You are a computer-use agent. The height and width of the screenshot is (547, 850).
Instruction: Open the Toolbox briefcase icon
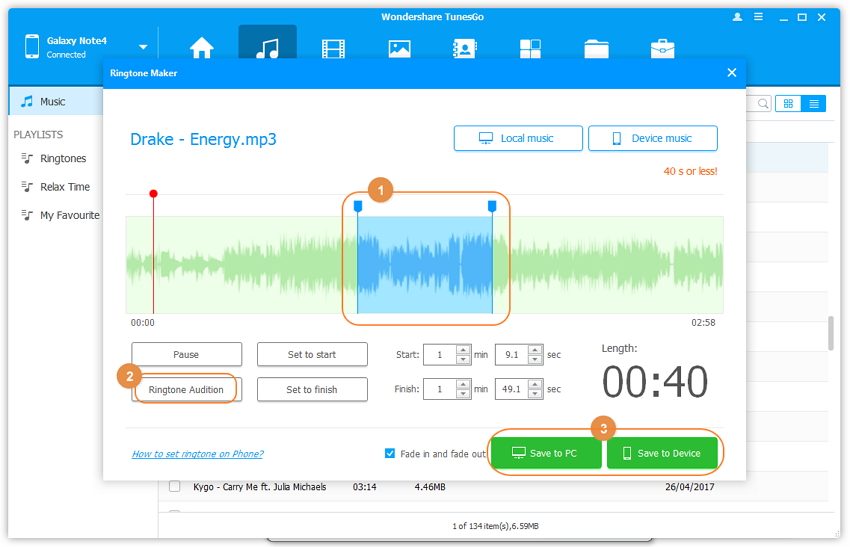point(662,48)
